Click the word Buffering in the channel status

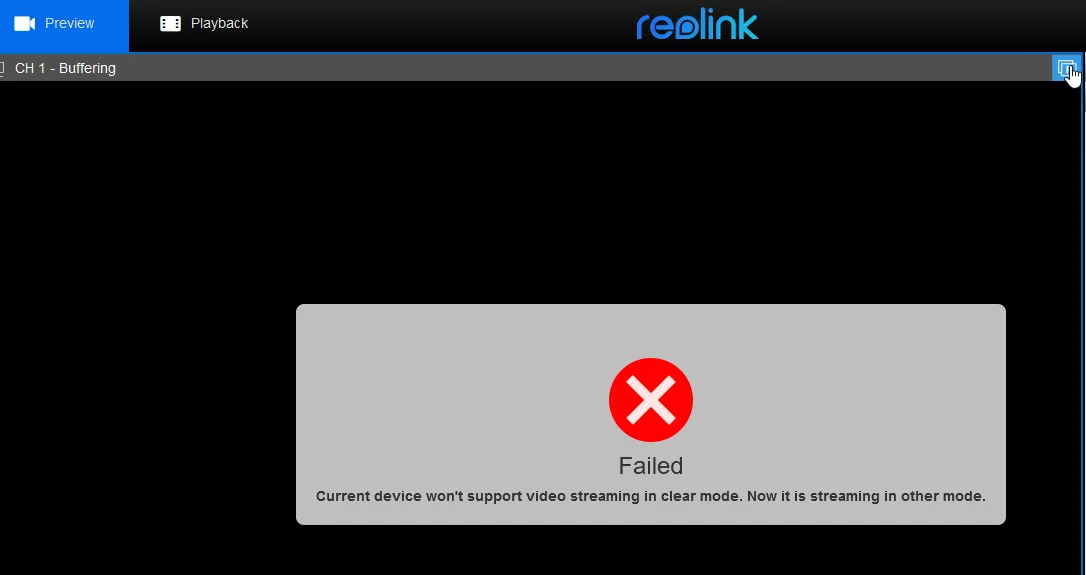(x=87, y=68)
